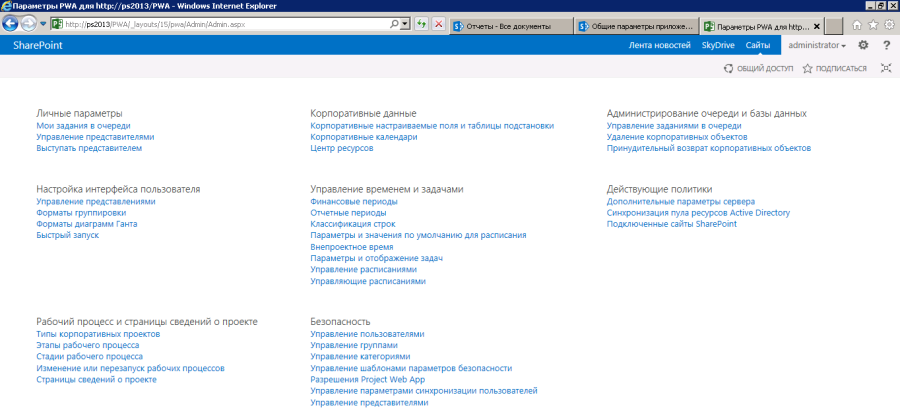The height and width of the screenshot is (414, 900).
Task: Open a new blank browser tab
Action: [834, 26]
